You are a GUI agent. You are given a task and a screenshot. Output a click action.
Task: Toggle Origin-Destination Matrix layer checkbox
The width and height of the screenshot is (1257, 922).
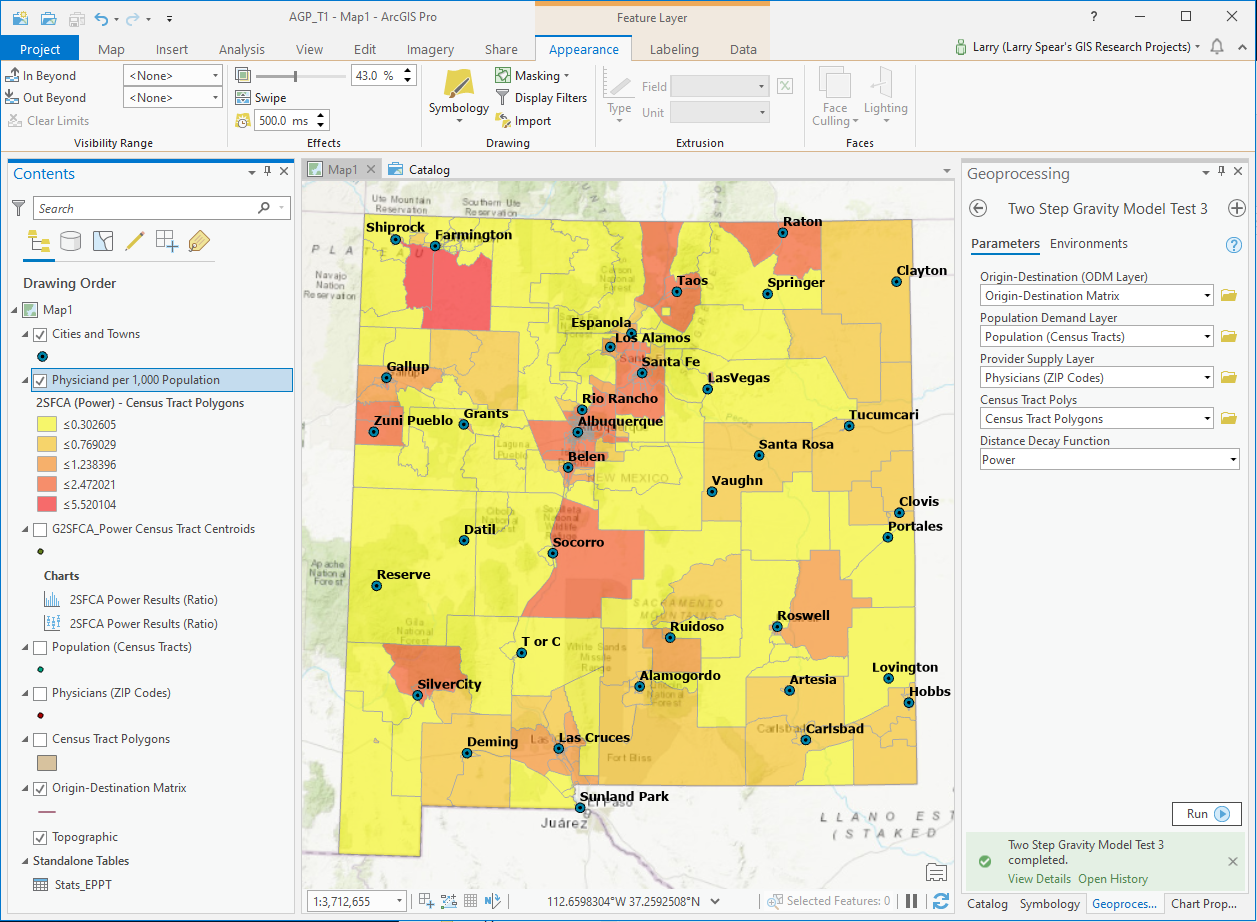pos(41,788)
